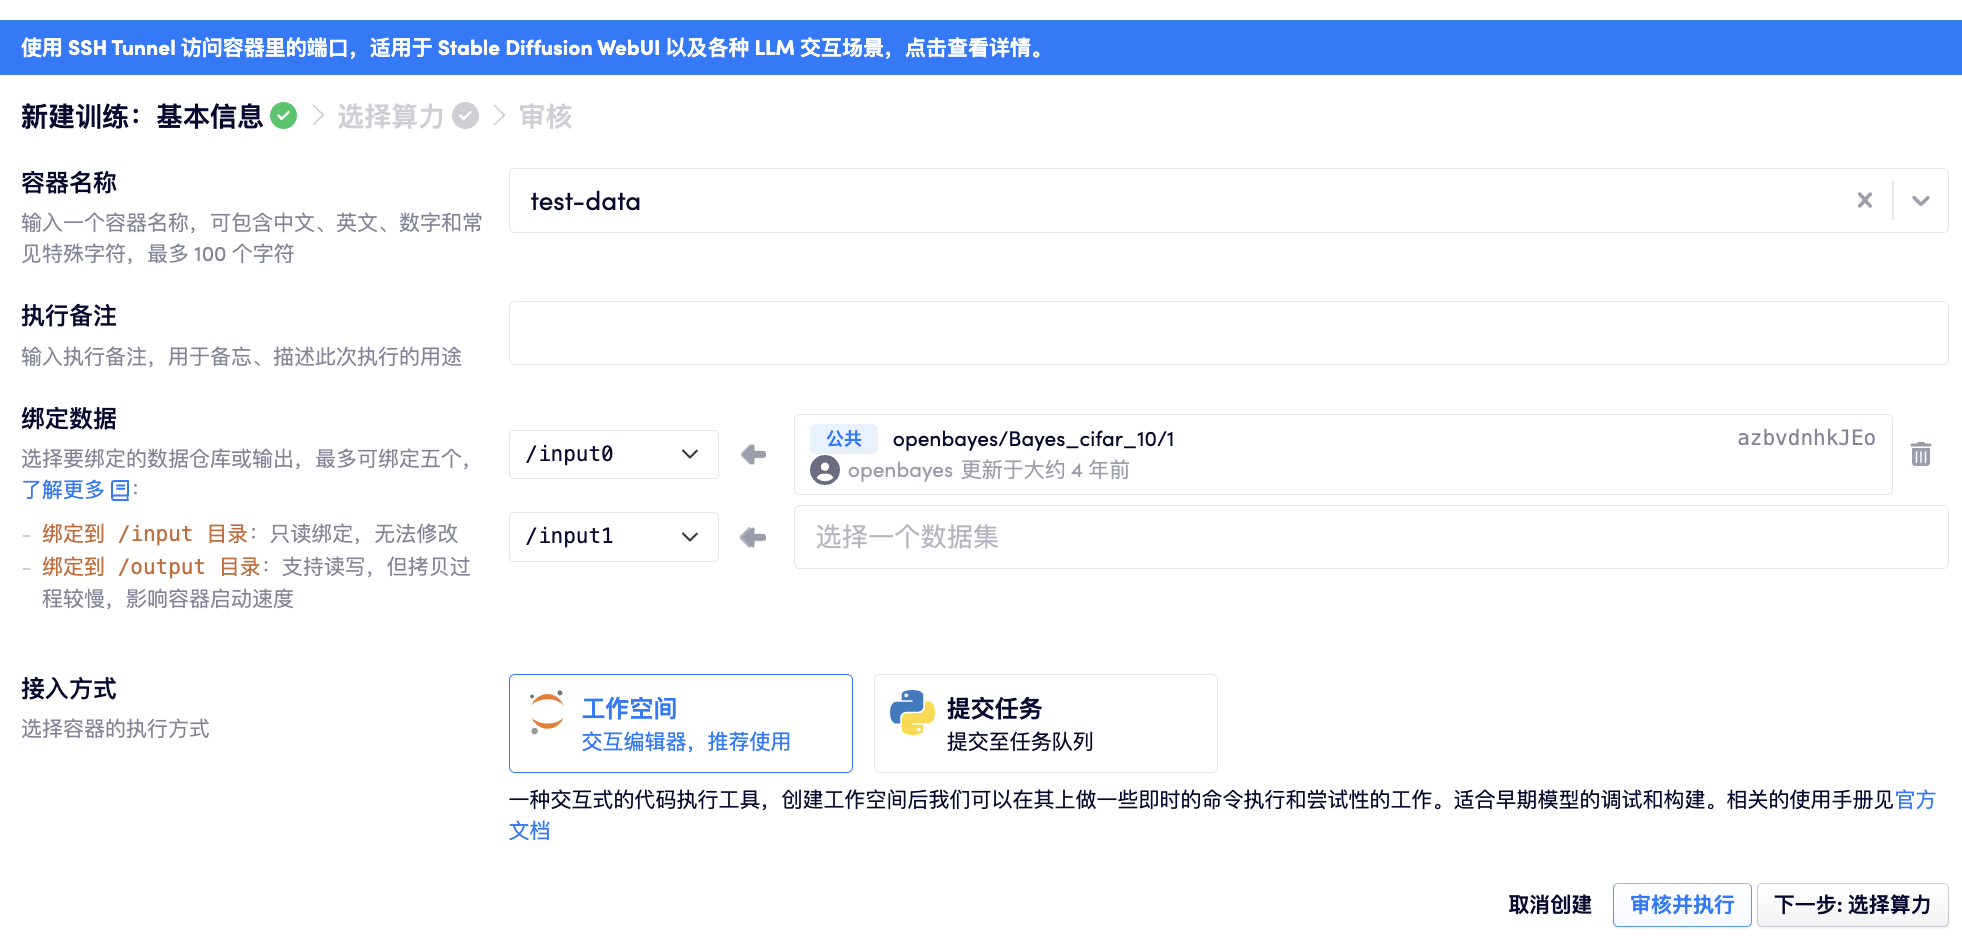Screen dimensions: 1962x940
Task: Open the /input0 mount path dropdown
Action: pyautogui.click(x=613, y=455)
